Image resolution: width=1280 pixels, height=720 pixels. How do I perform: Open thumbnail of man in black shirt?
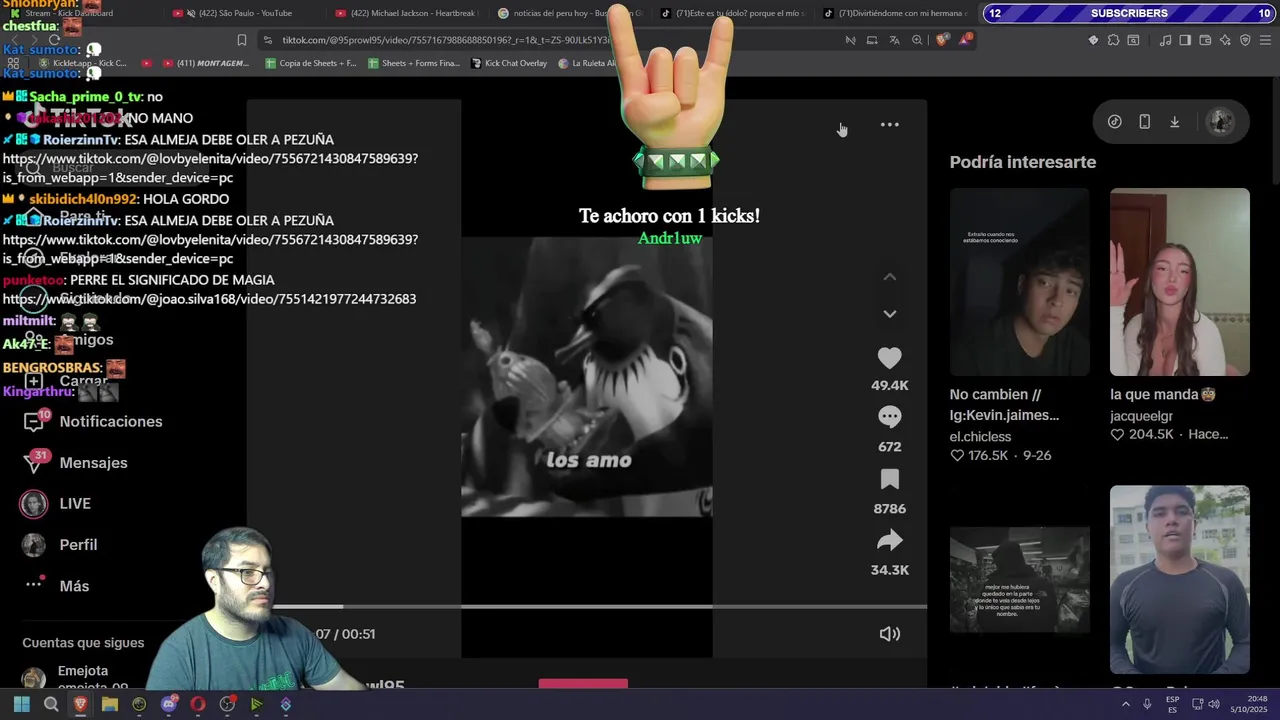(x=1179, y=579)
